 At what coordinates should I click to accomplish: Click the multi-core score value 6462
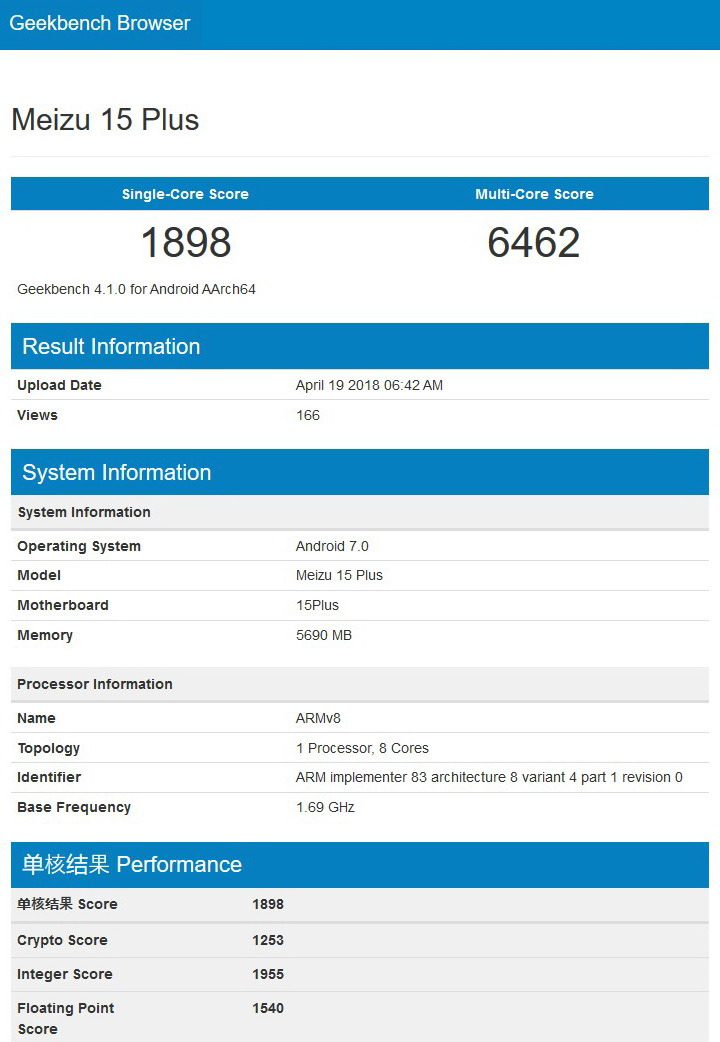pos(534,242)
